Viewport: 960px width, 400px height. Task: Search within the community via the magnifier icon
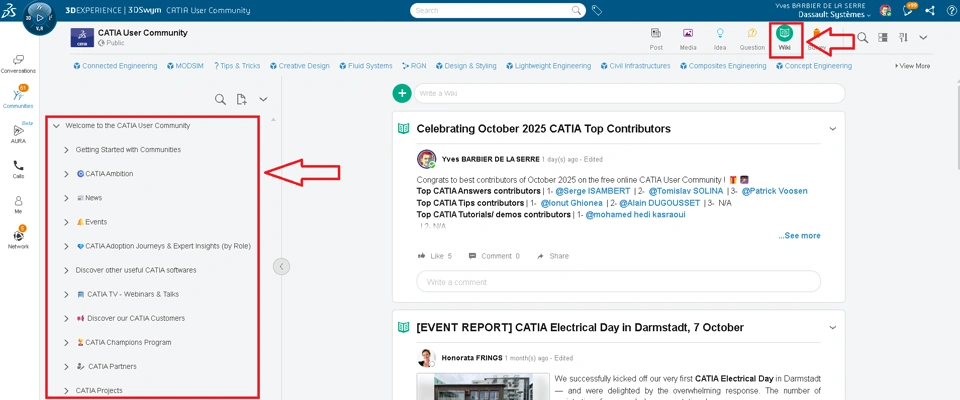coord(862,38)
